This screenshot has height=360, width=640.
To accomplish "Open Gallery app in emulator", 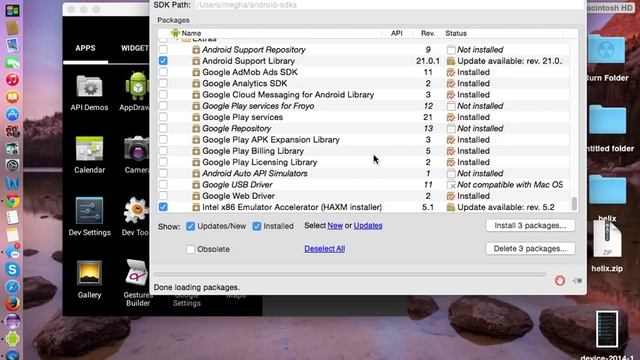I will 89,280.
